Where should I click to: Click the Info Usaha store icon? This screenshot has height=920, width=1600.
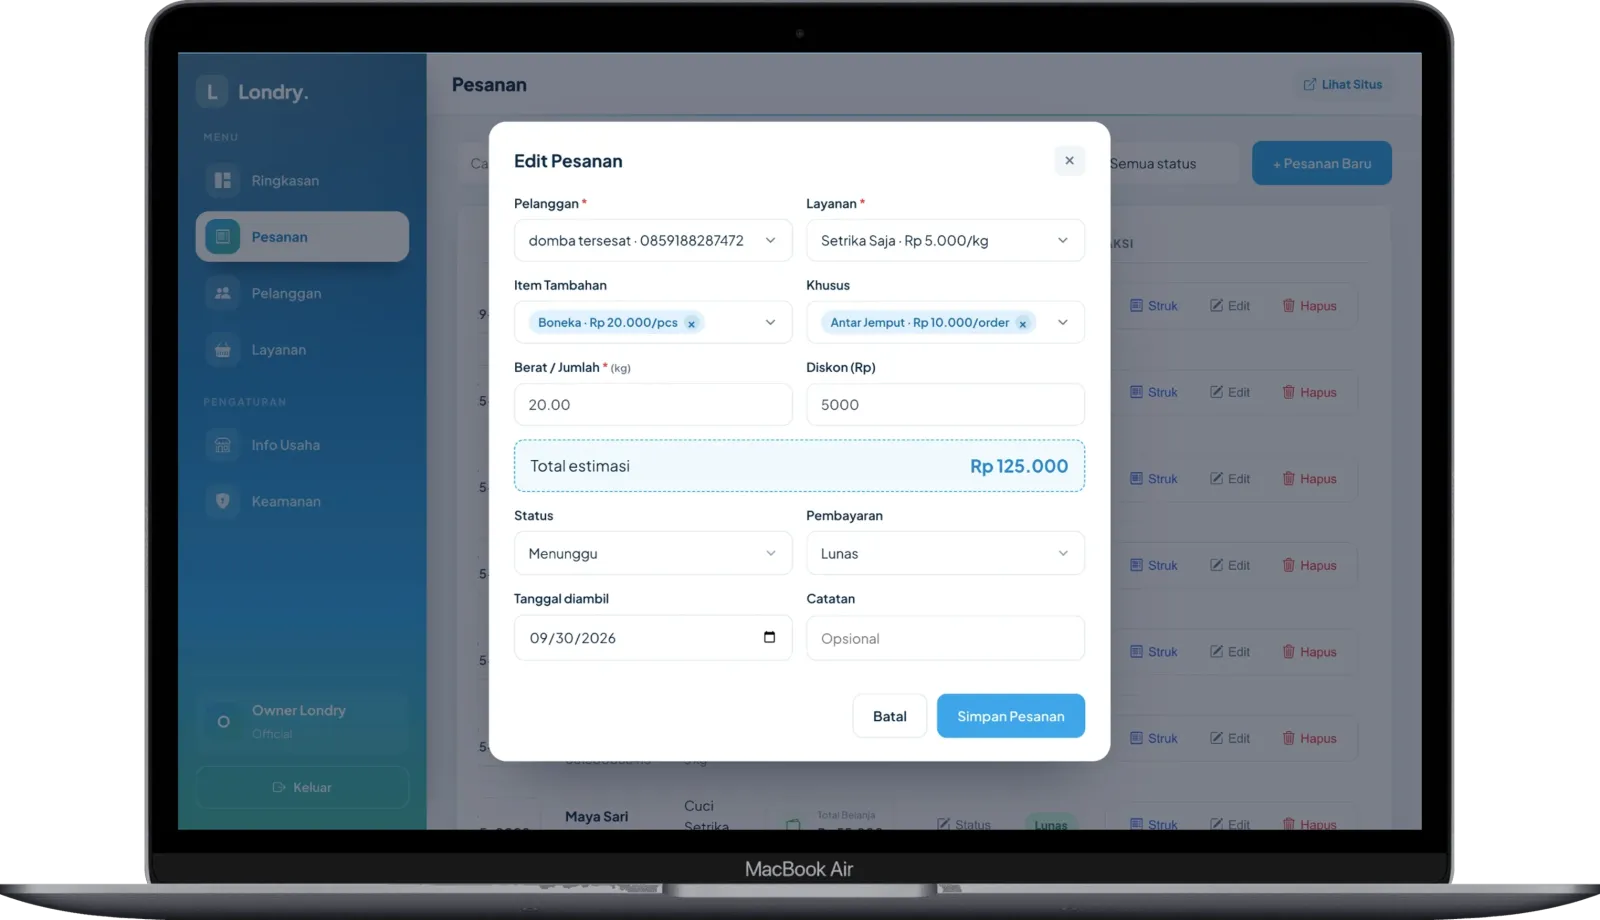223,445
